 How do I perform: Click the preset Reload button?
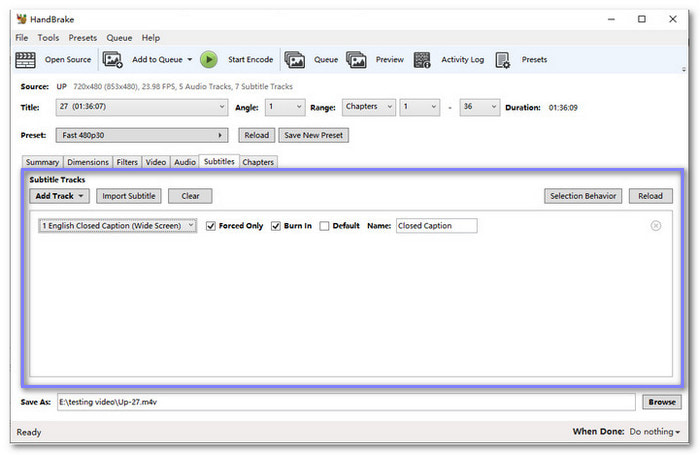pyautogui.click(x=257, y=135)
